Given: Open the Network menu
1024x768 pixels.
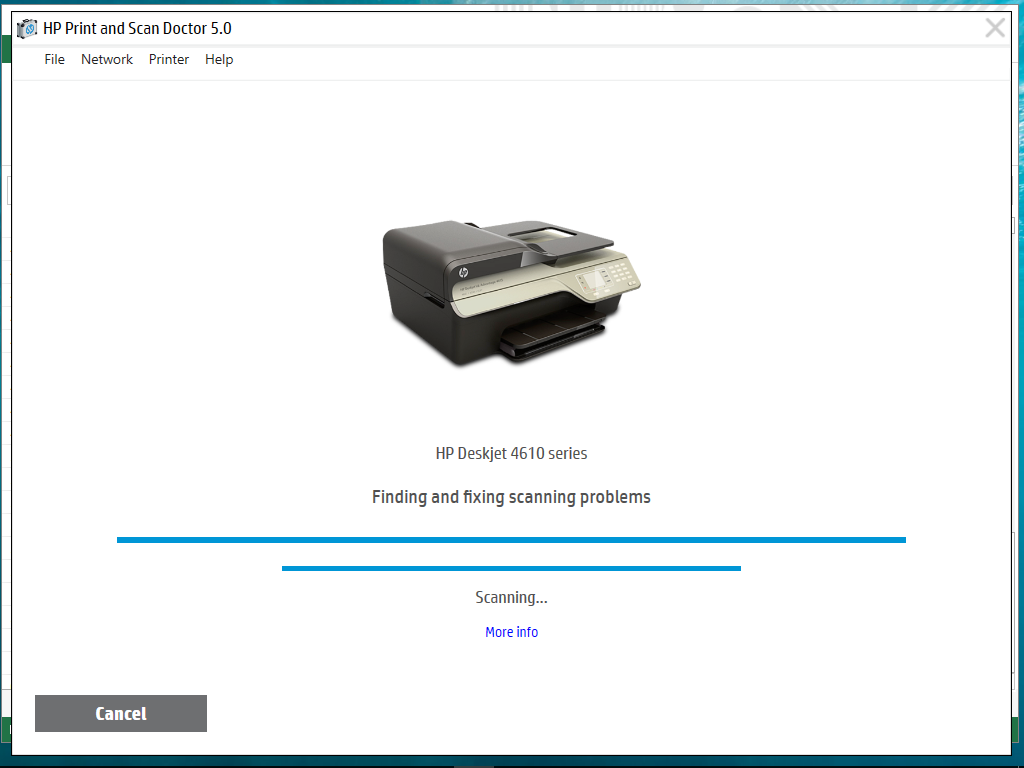Looking at the screenshot, I should [x=107, y=59].
